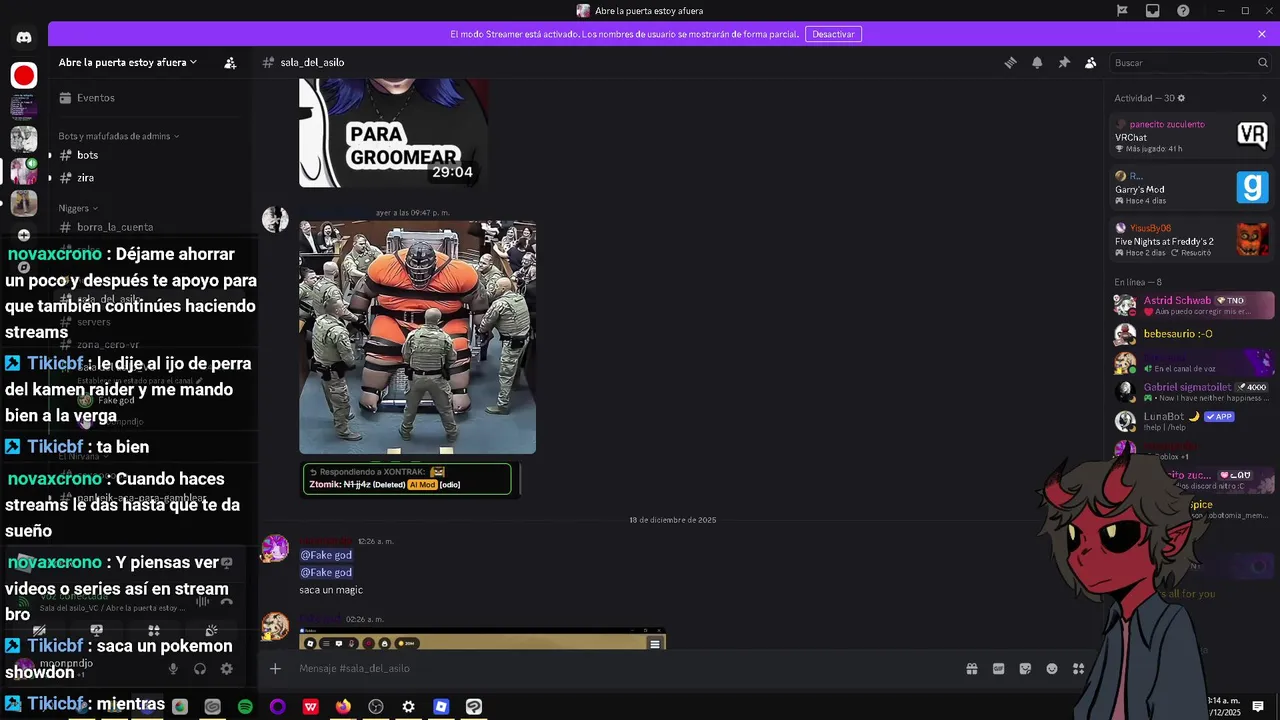Collapse Bots y mafufadas de admins category
This screenshot has height=720, width=1280.
(x=118, y=136)
